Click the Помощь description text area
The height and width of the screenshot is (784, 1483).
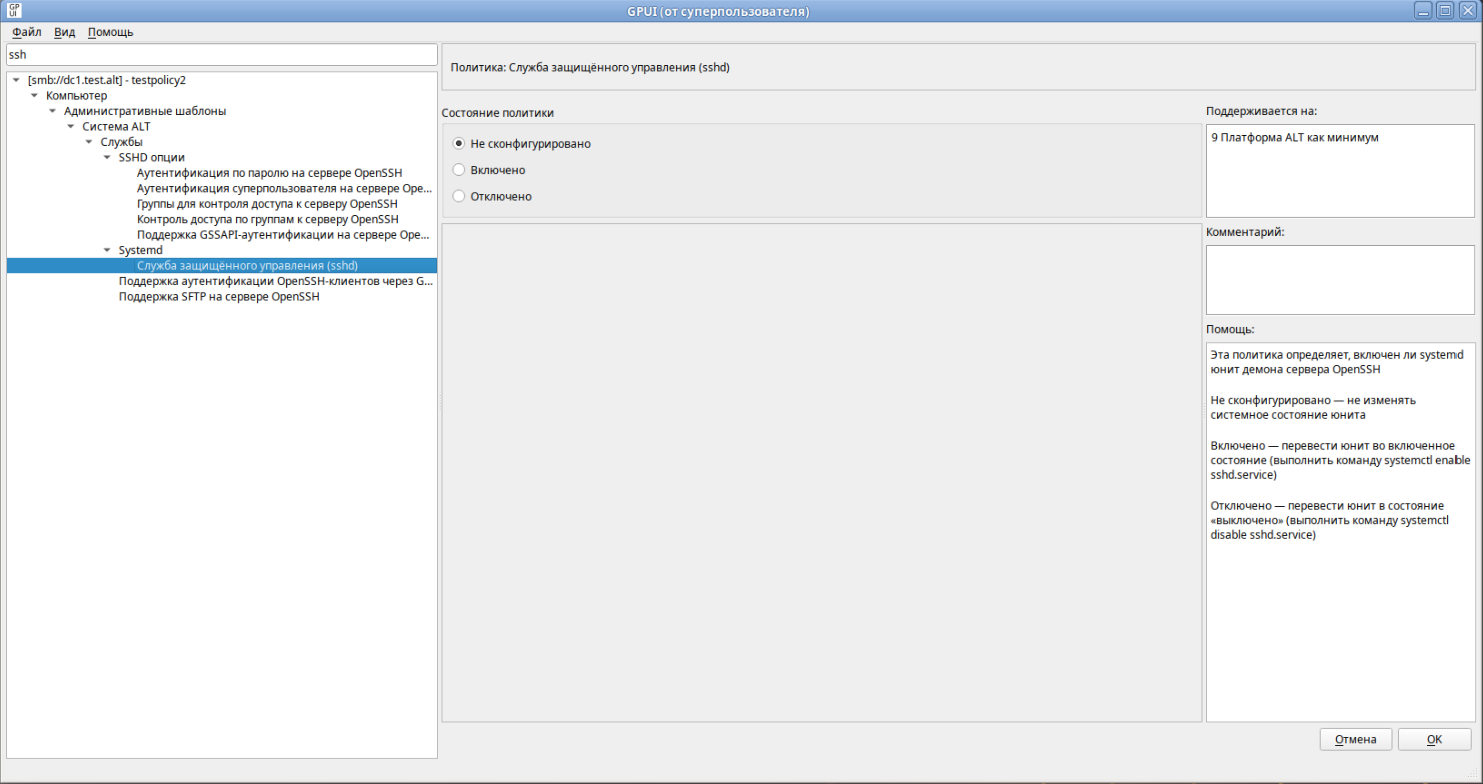(x=1340, y=532)
